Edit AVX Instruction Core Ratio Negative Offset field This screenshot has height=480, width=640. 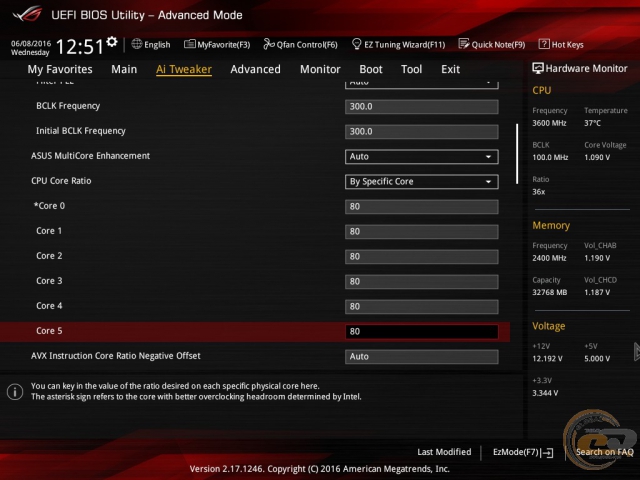coord(422,357)
